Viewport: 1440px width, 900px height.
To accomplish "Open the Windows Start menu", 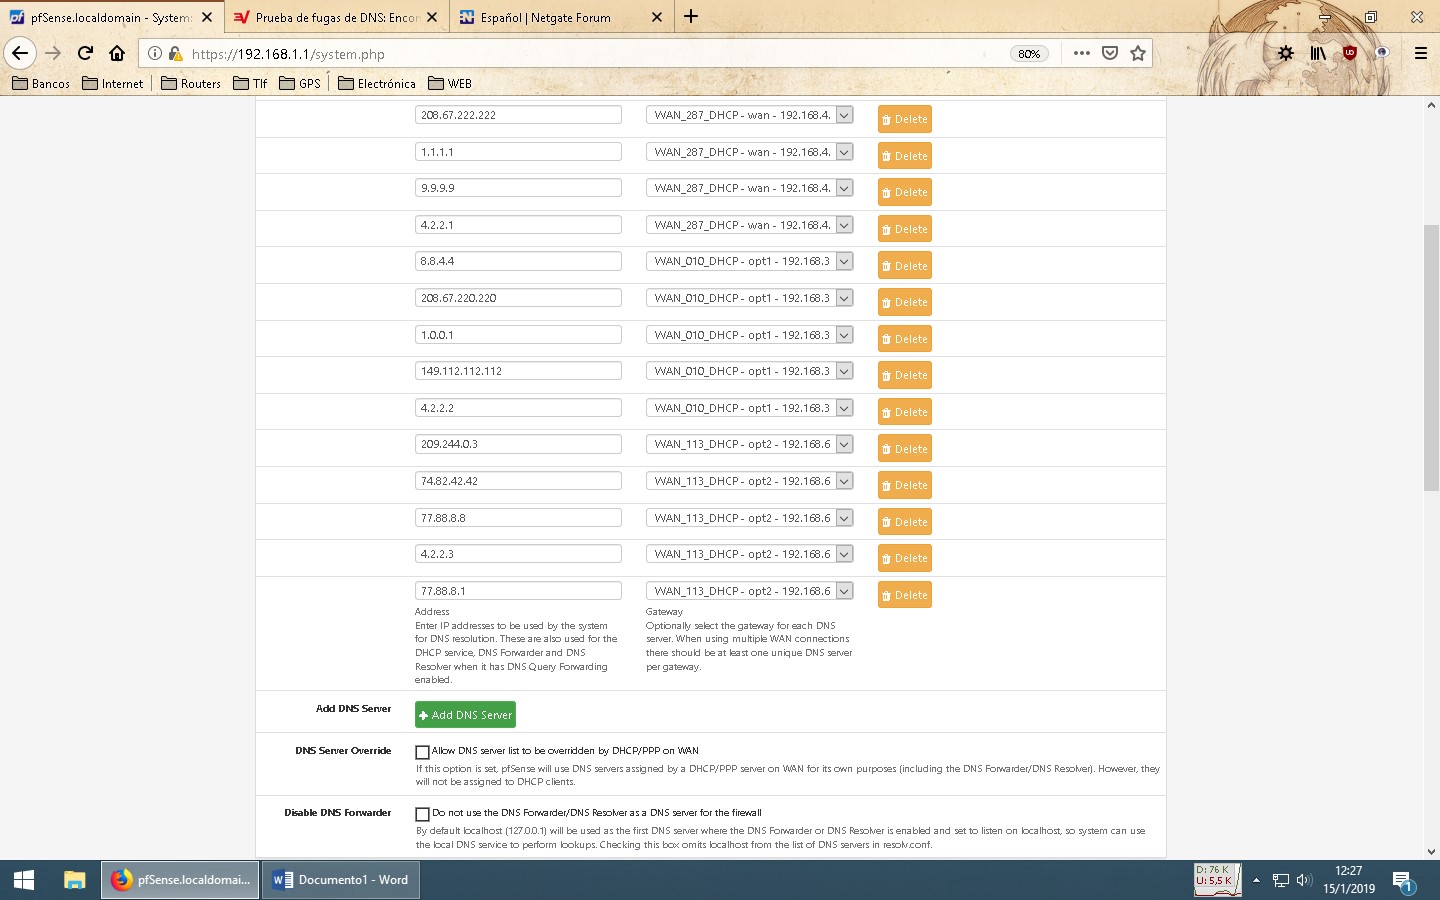I will point(24,880).
